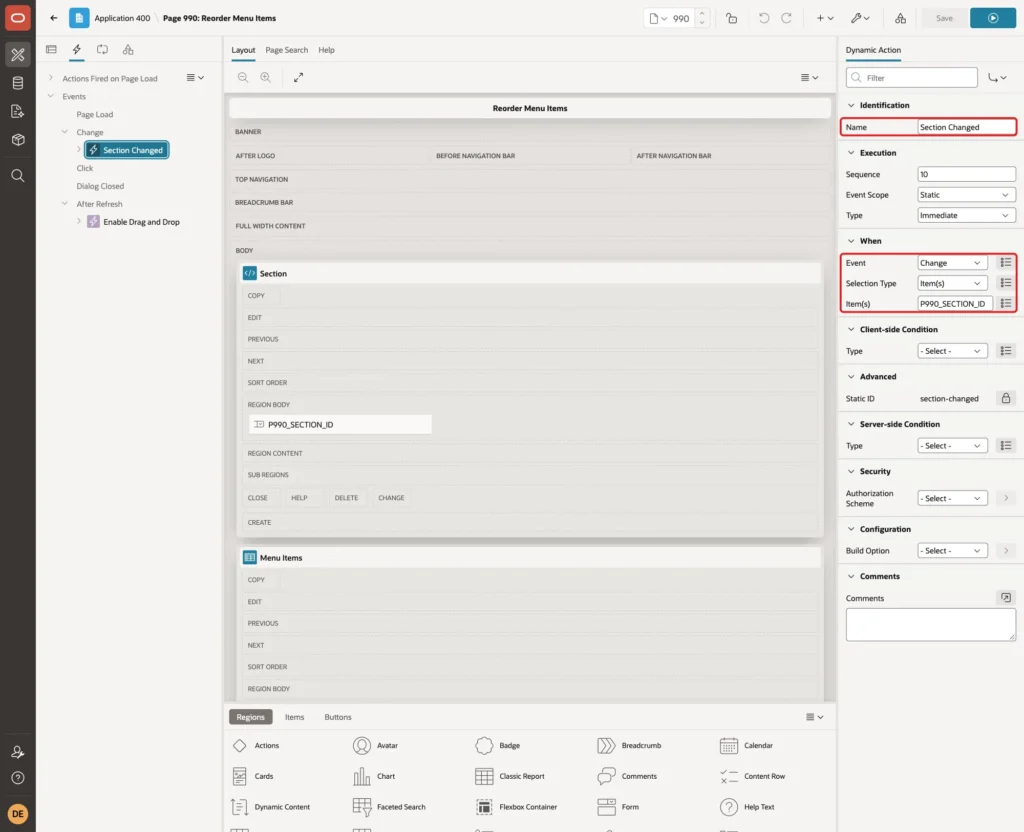The height and width of the screenshot is (832, 1024).
Task: Open the Selection Type dropdown
Action: [952, 283]
